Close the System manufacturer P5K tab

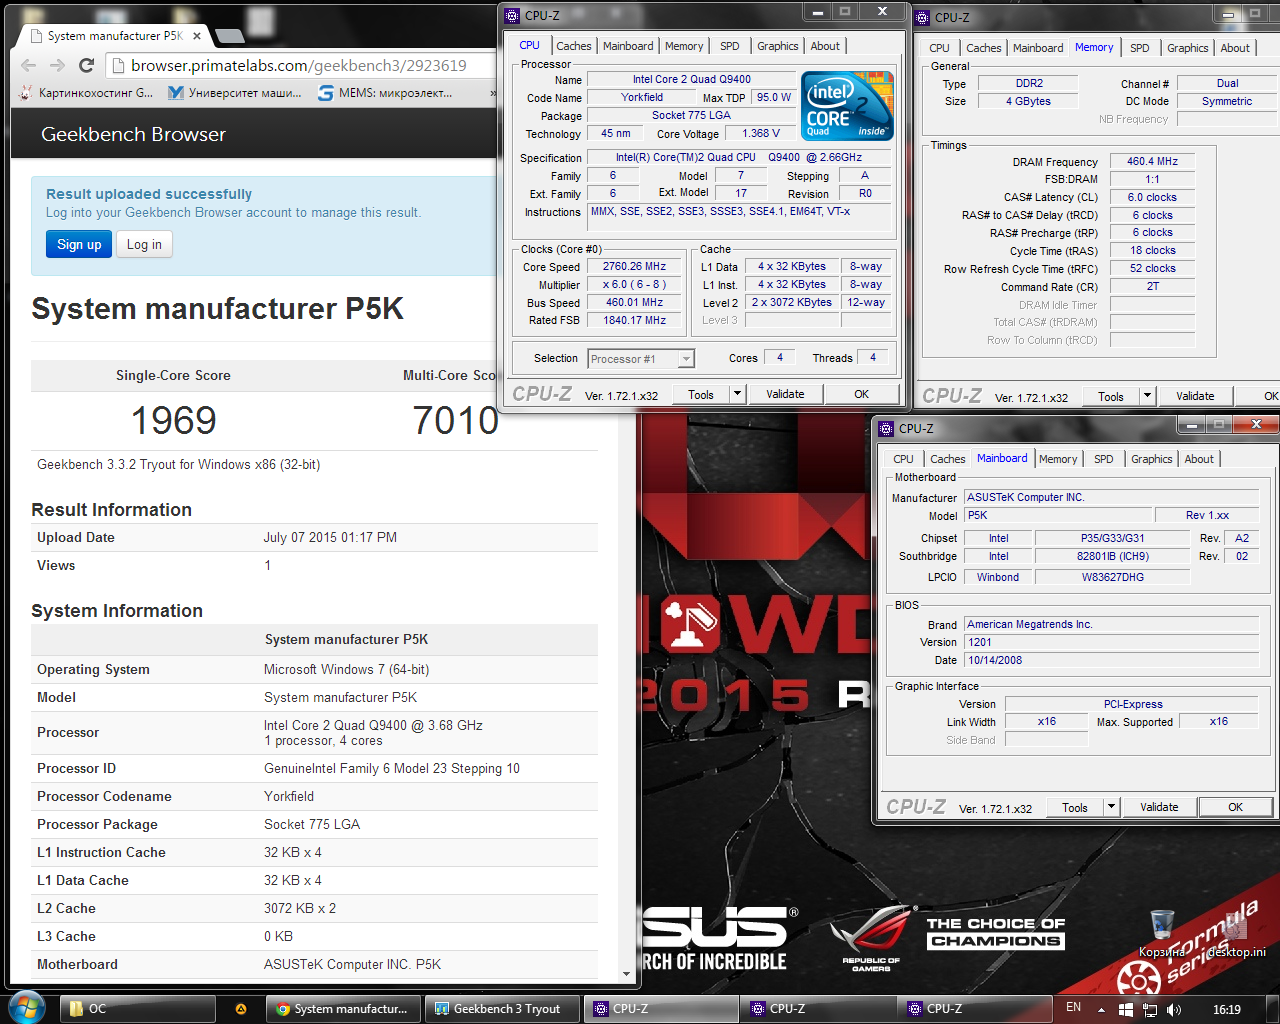point(197,36)
